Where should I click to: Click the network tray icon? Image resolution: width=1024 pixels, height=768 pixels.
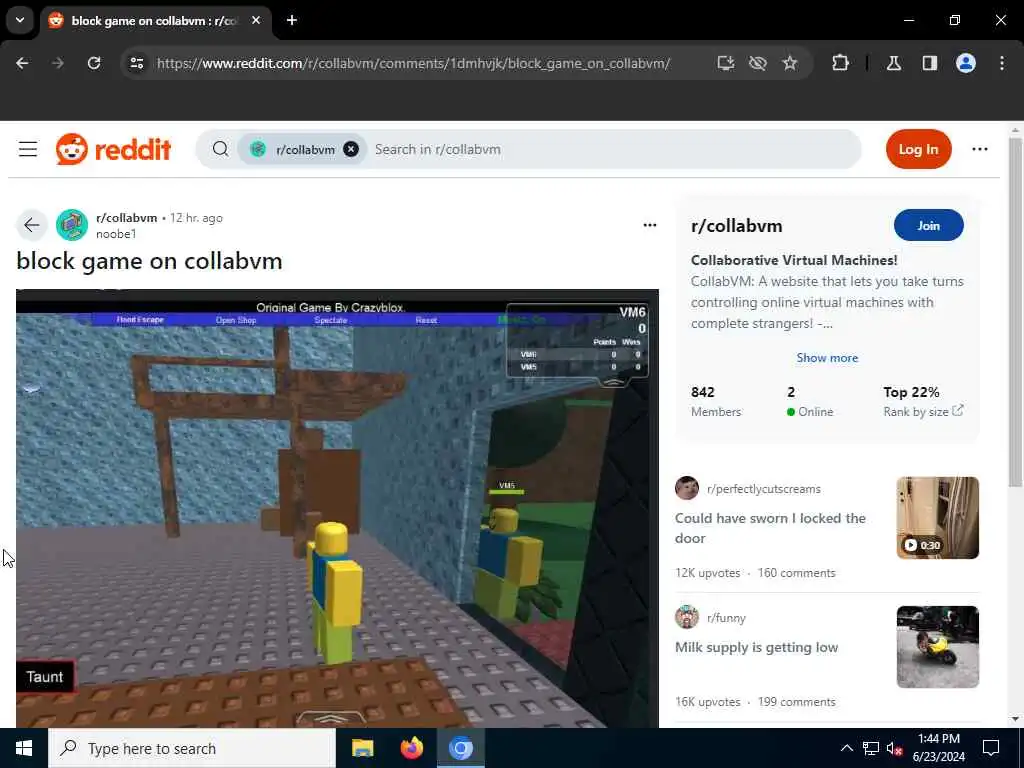click(871, 748)
